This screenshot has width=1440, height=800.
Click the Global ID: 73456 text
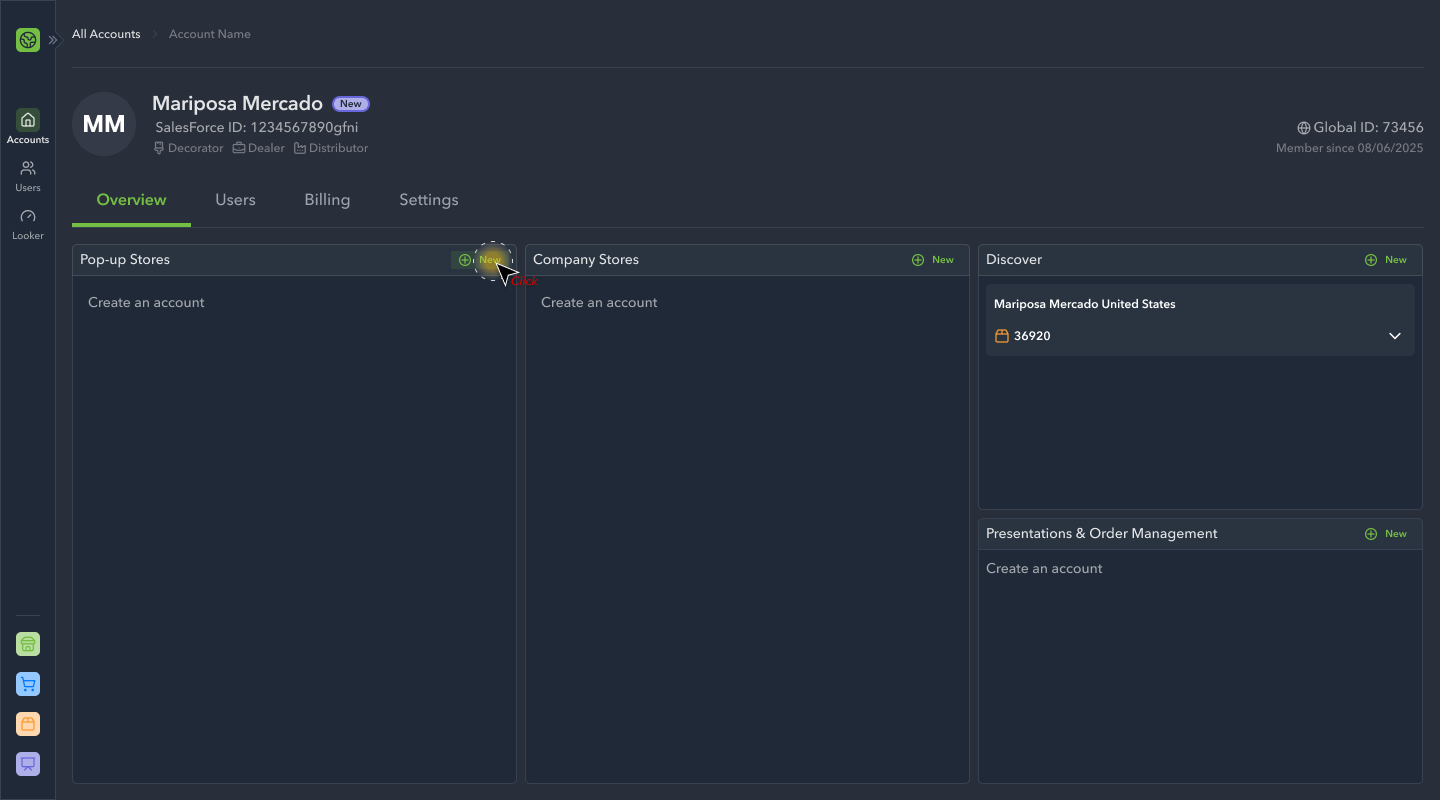1368,128
